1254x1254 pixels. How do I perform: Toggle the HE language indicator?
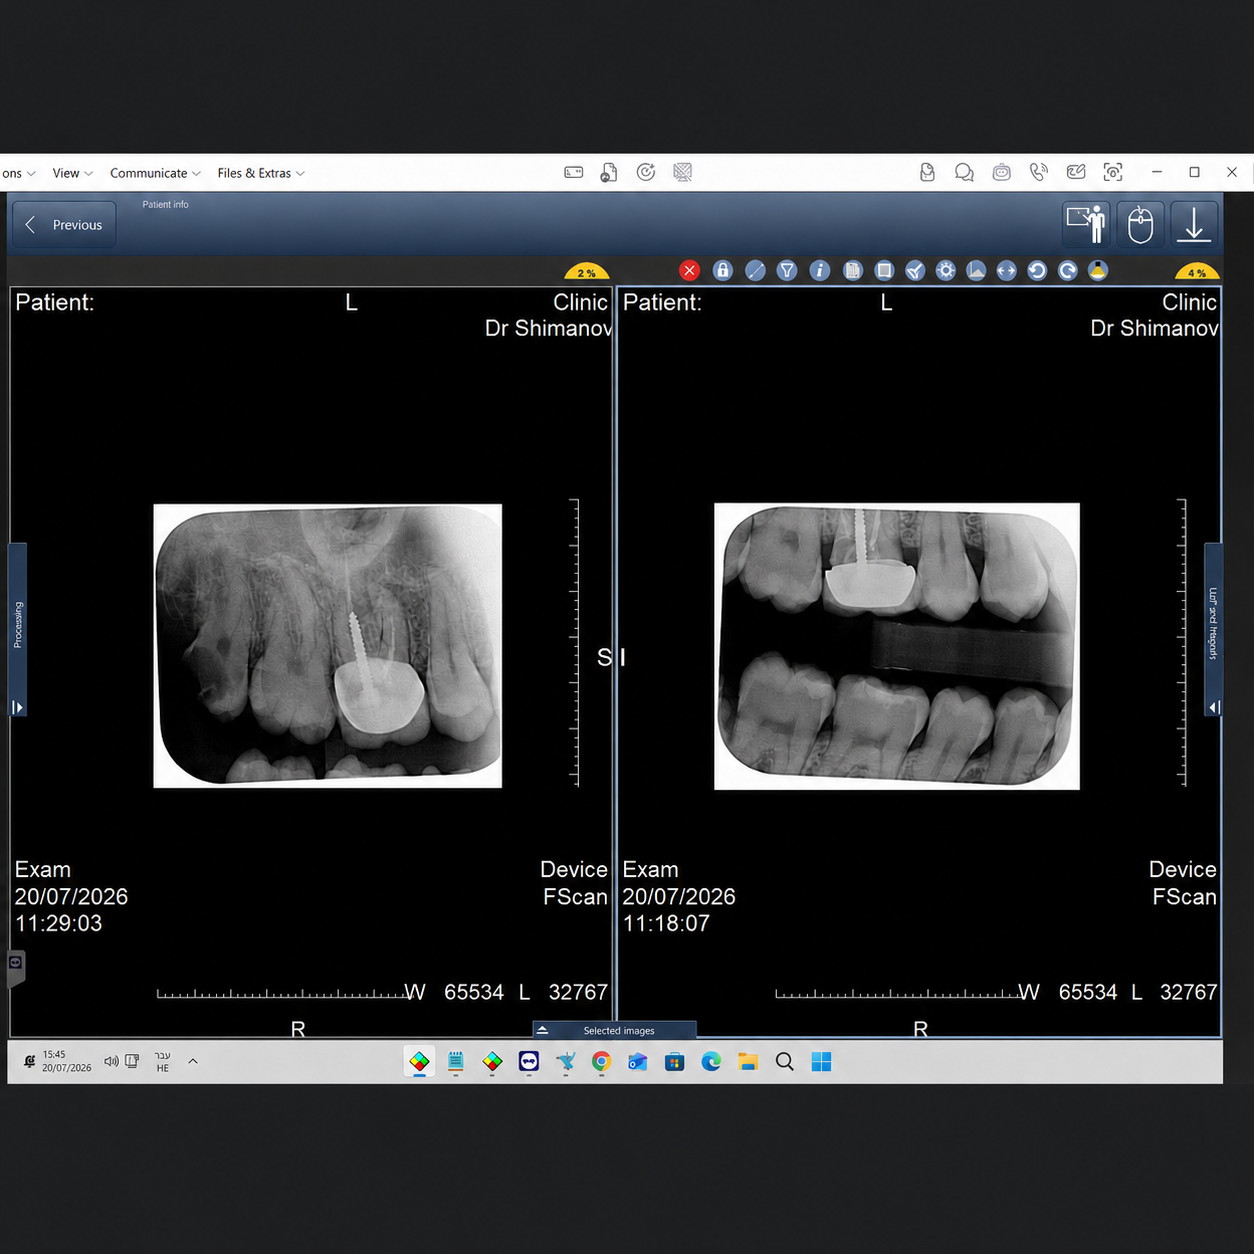pos(162,1062)
